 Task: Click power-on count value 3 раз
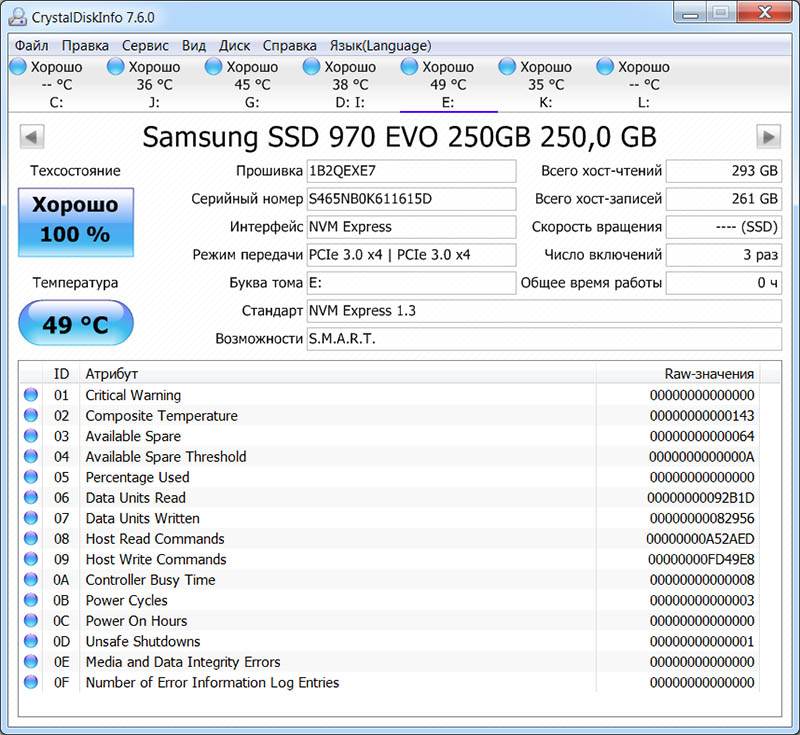[723, 255]
